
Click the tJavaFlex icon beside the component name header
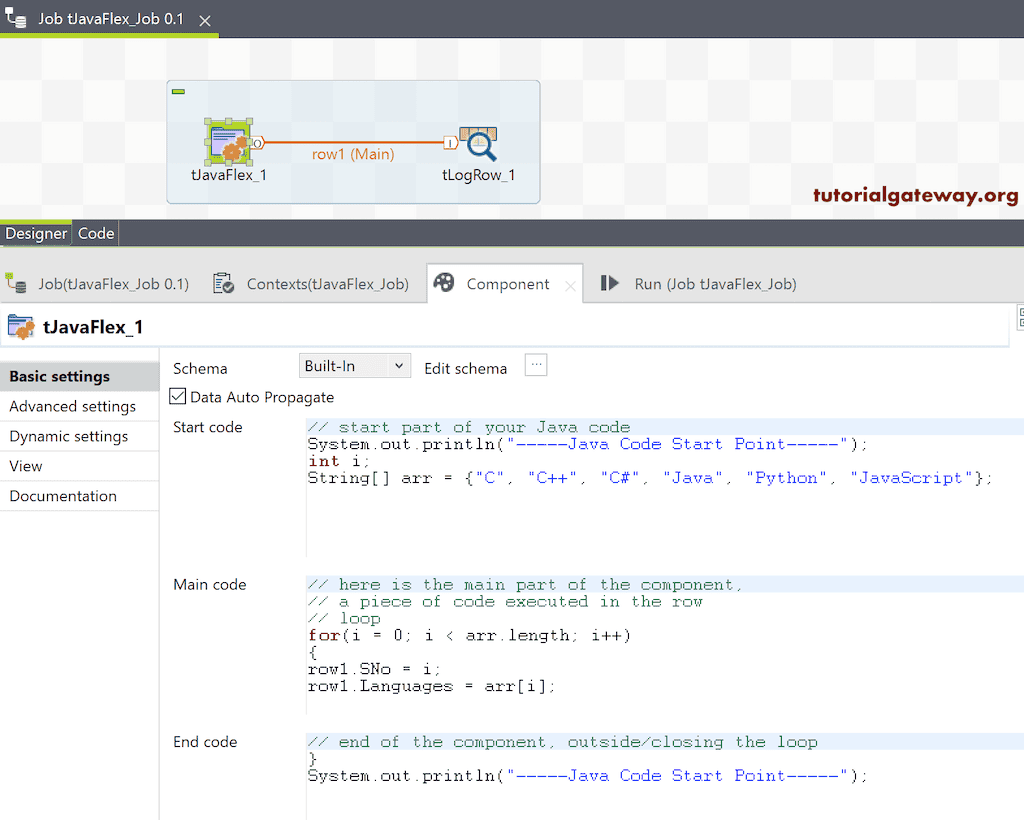tap(20, 326)
